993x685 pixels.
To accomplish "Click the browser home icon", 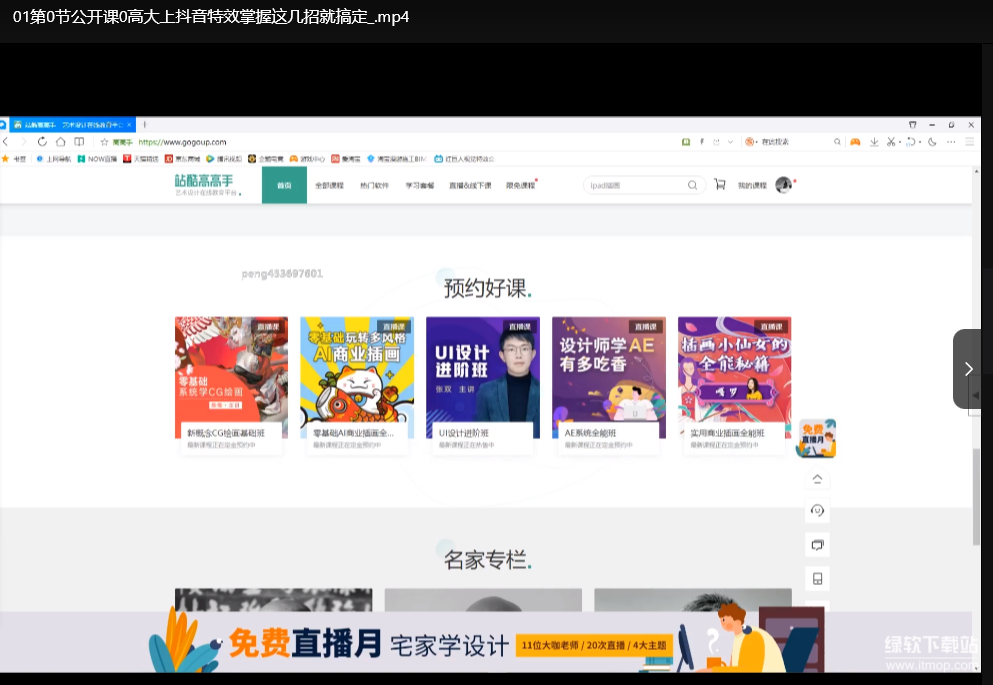I will click(60, 142).
